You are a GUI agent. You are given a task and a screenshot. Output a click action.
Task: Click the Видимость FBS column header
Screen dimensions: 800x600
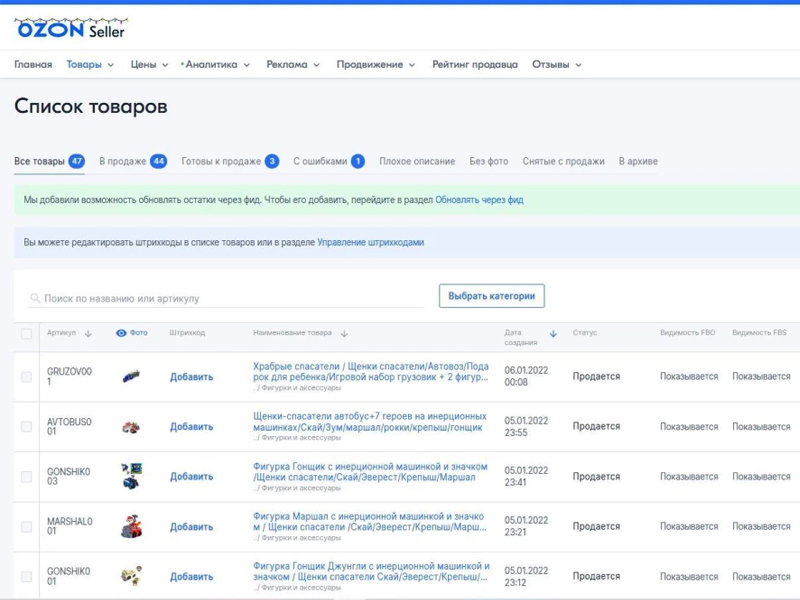(760, 333)
